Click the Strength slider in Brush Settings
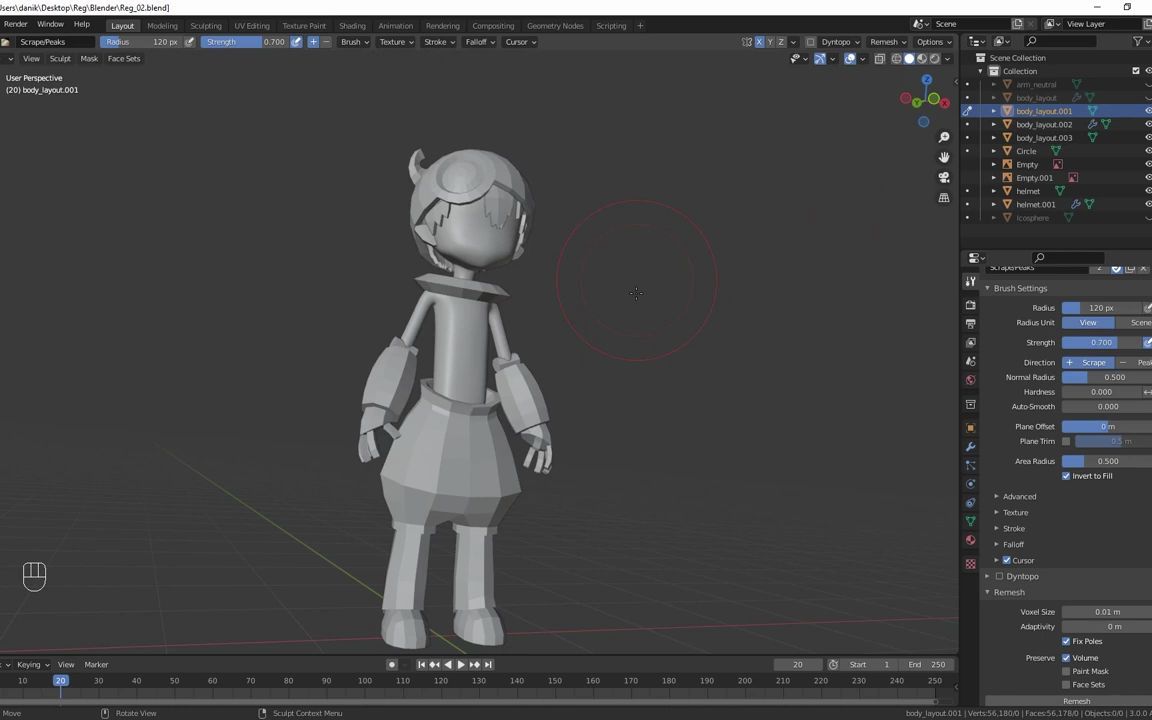Image resolution: width=1152 pixels, height=720 pixels. (x=1101, y=342)
